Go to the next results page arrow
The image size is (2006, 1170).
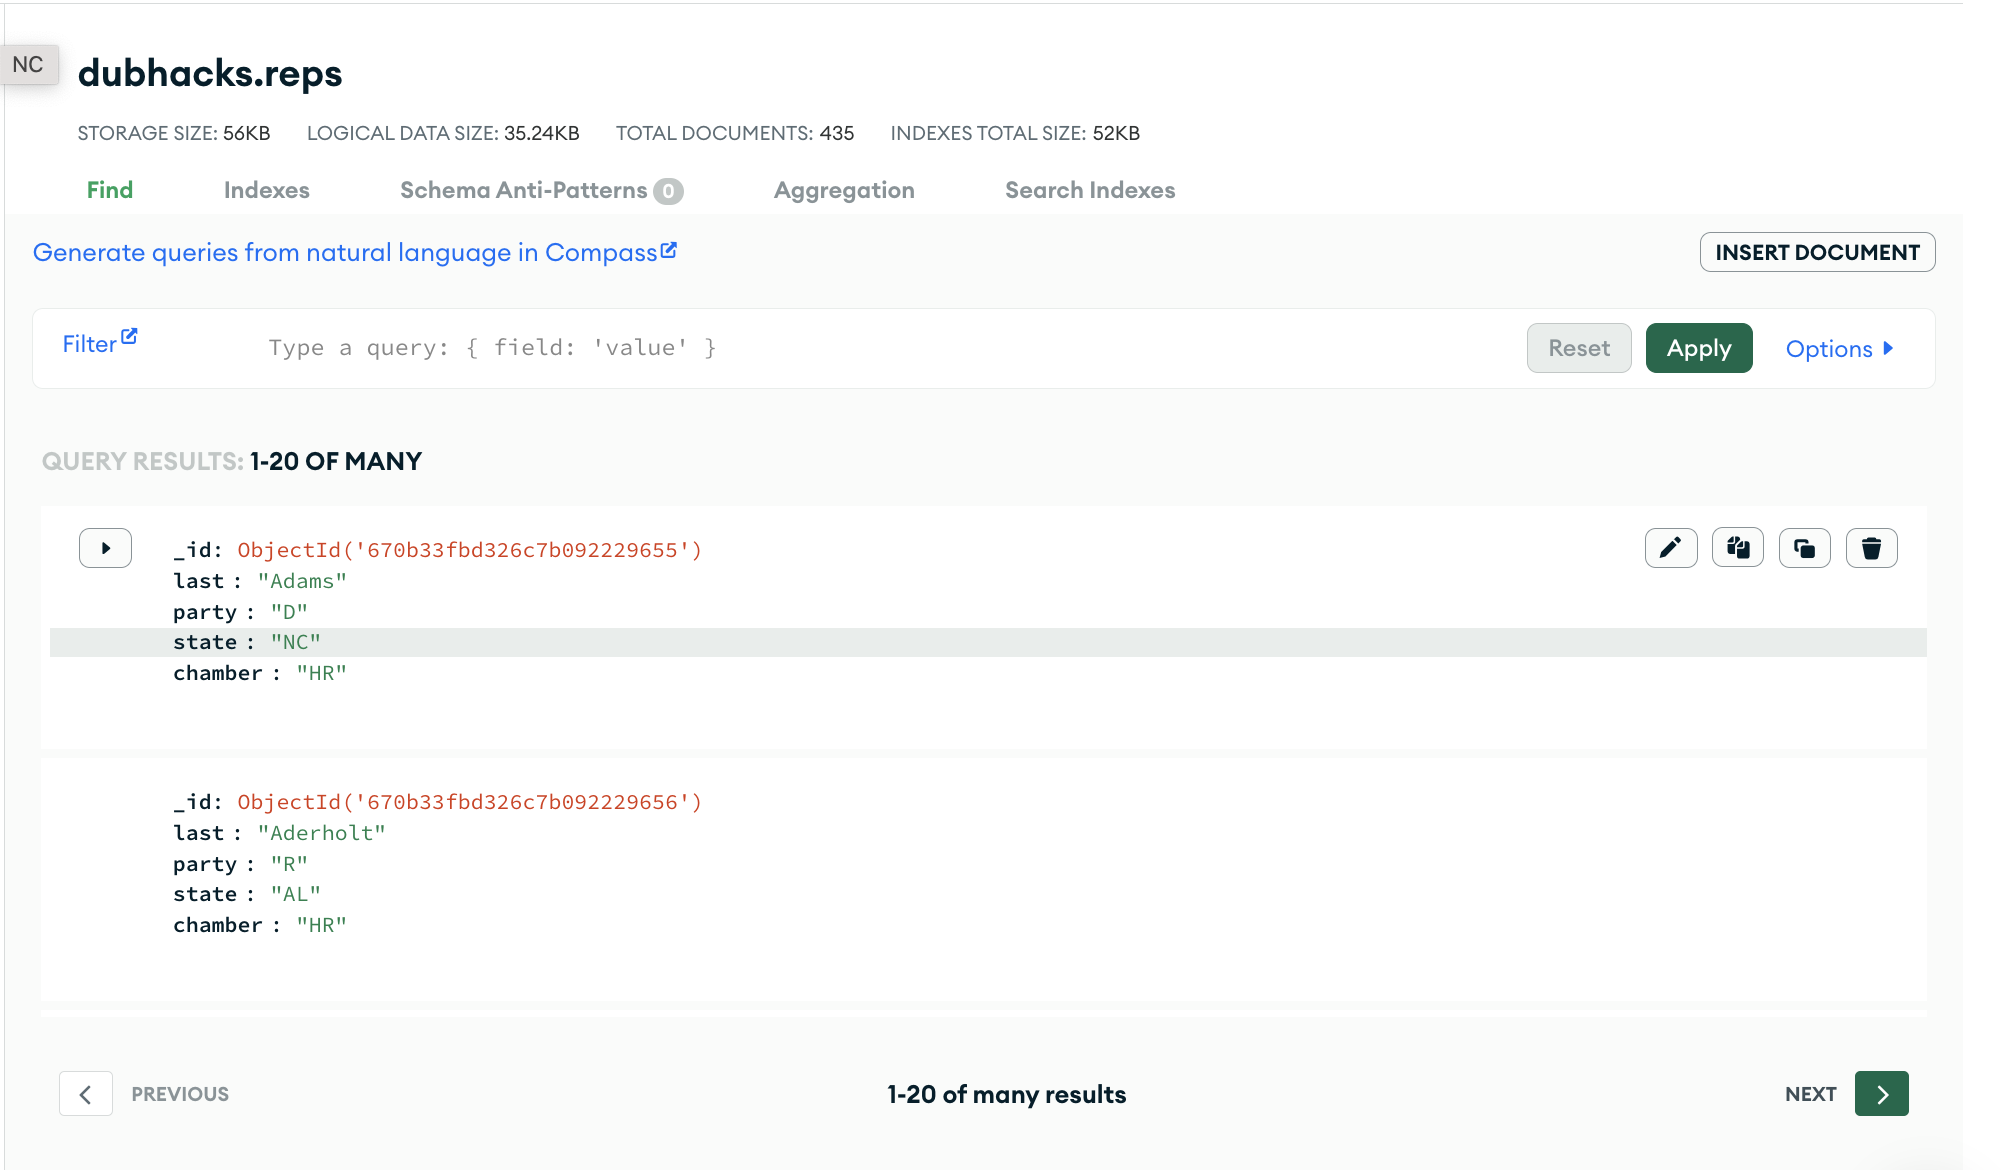pyautogui.click(x=1881, y=1094)
